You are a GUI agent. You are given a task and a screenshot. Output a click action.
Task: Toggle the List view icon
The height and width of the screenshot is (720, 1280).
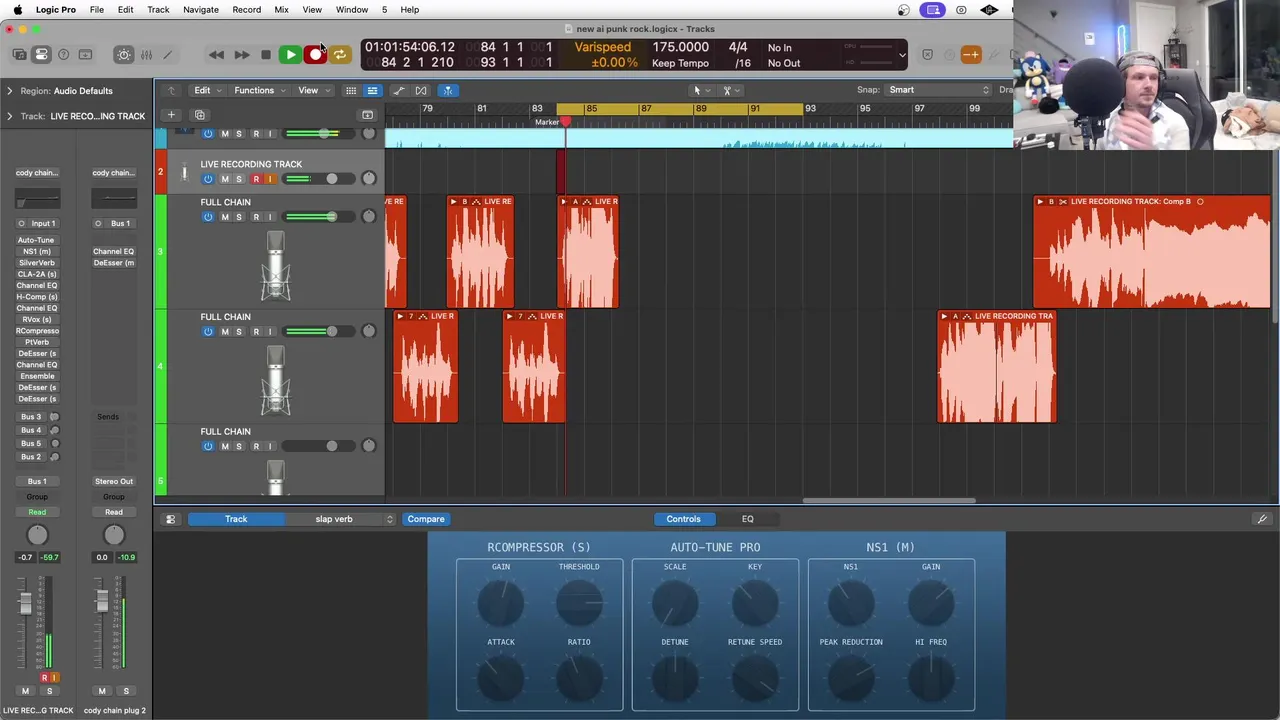[372, 90]
